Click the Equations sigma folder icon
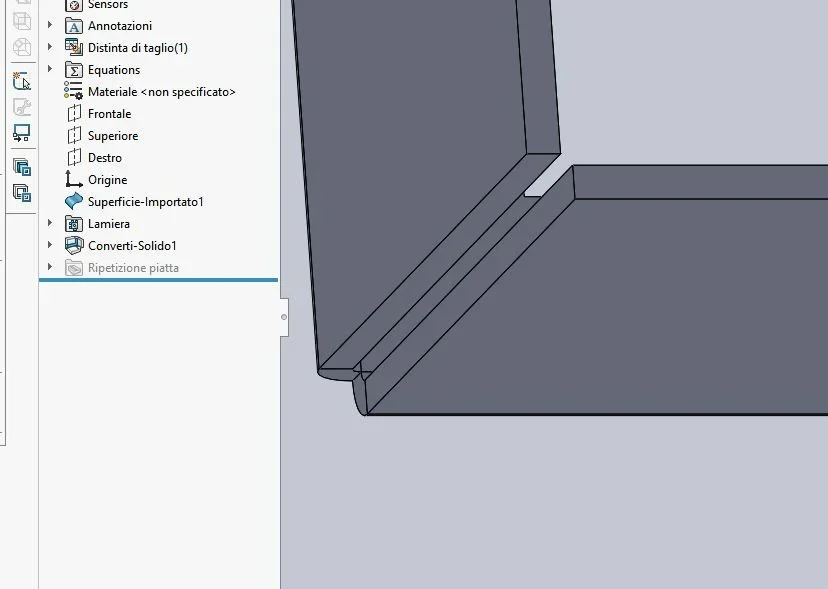Viewport: 828px width, 589px height. click(x=74, y=70)
